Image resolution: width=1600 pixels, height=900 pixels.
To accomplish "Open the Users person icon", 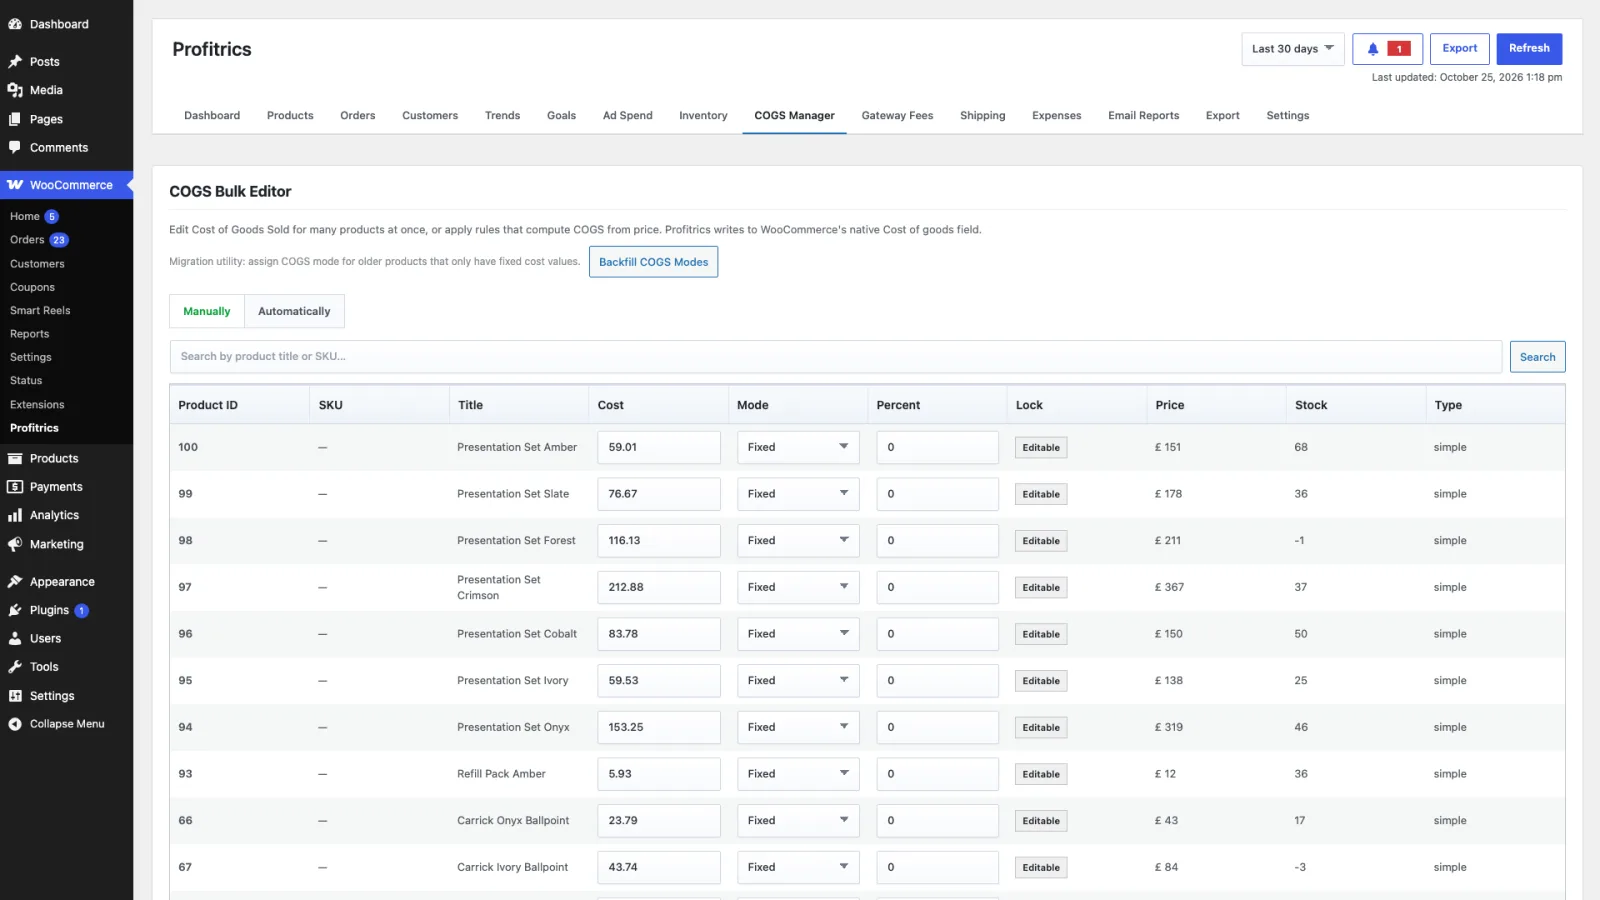I will [15, 639].
